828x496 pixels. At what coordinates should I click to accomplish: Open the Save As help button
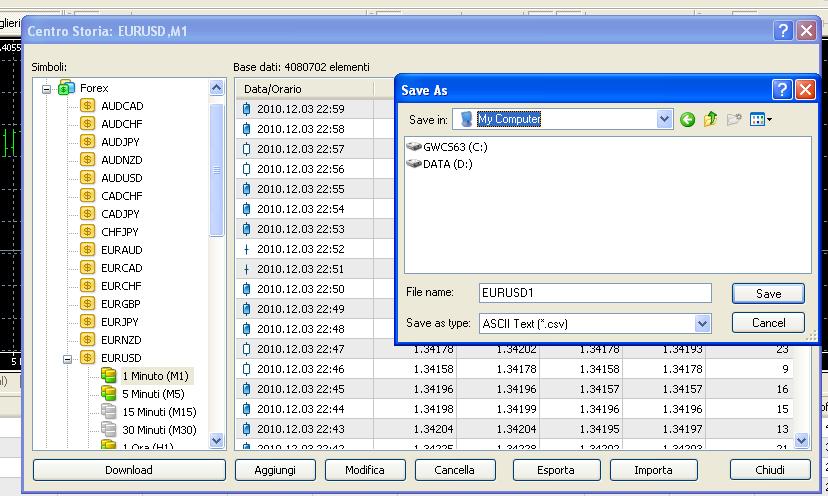782,89
